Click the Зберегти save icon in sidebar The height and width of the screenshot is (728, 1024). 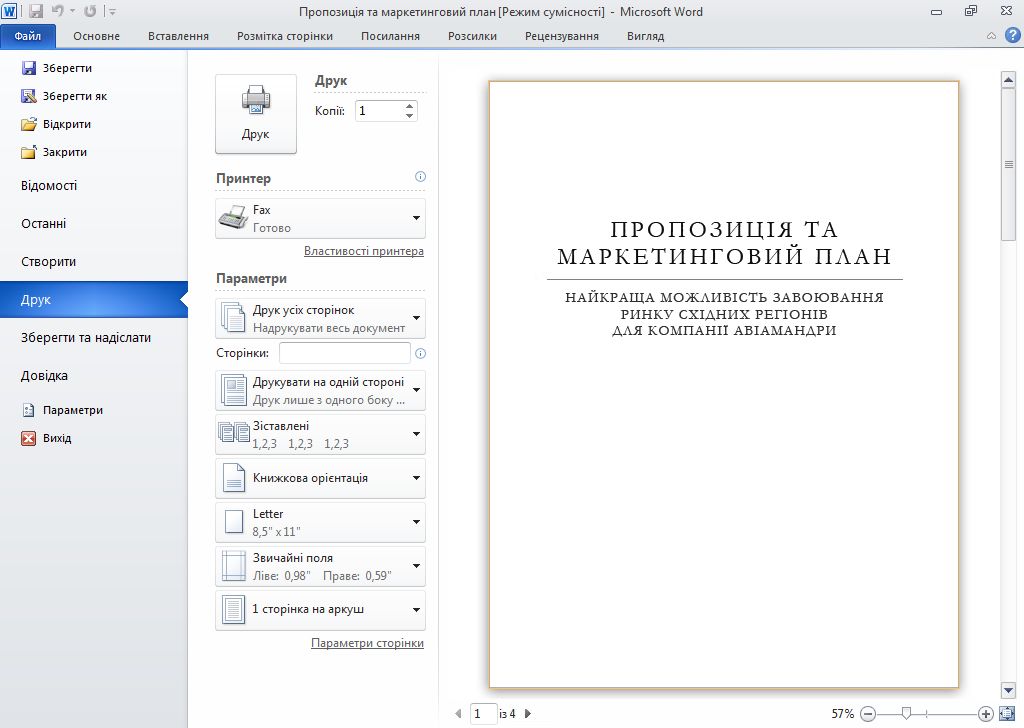tap(29, 68)
